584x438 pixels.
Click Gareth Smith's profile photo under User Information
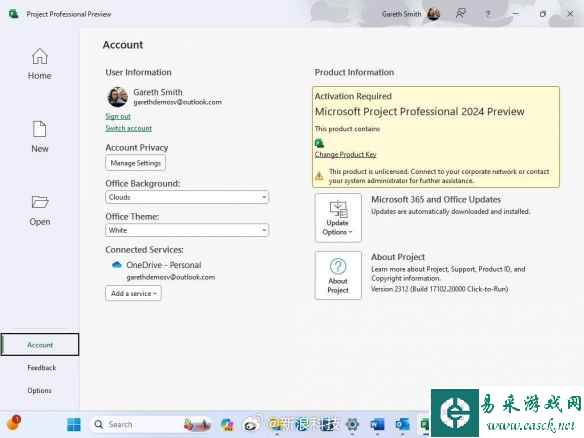[x=118, y=97]
